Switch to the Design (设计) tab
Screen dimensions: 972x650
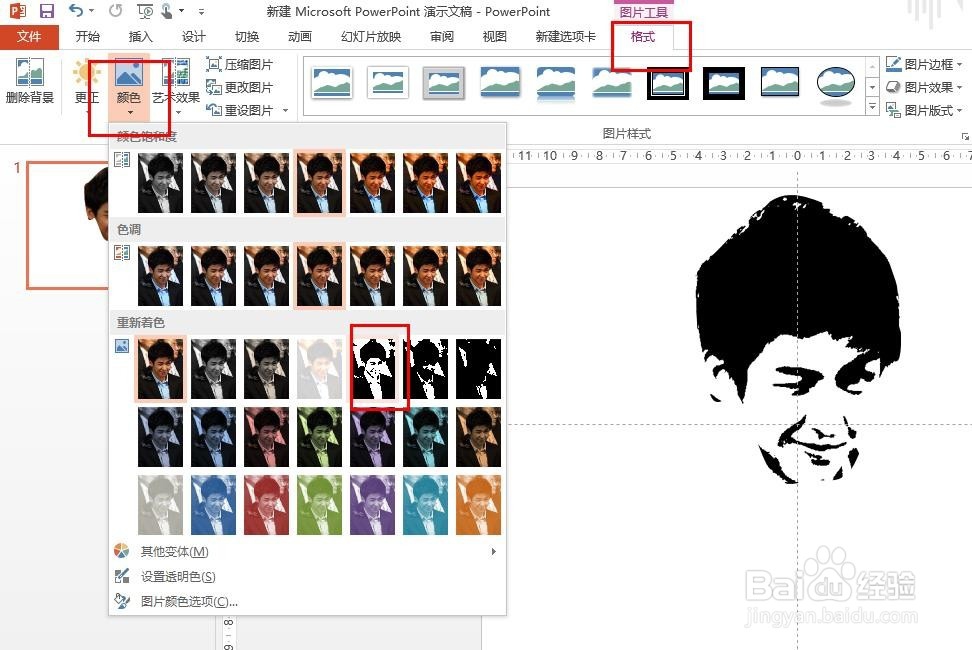pos(193,37)
